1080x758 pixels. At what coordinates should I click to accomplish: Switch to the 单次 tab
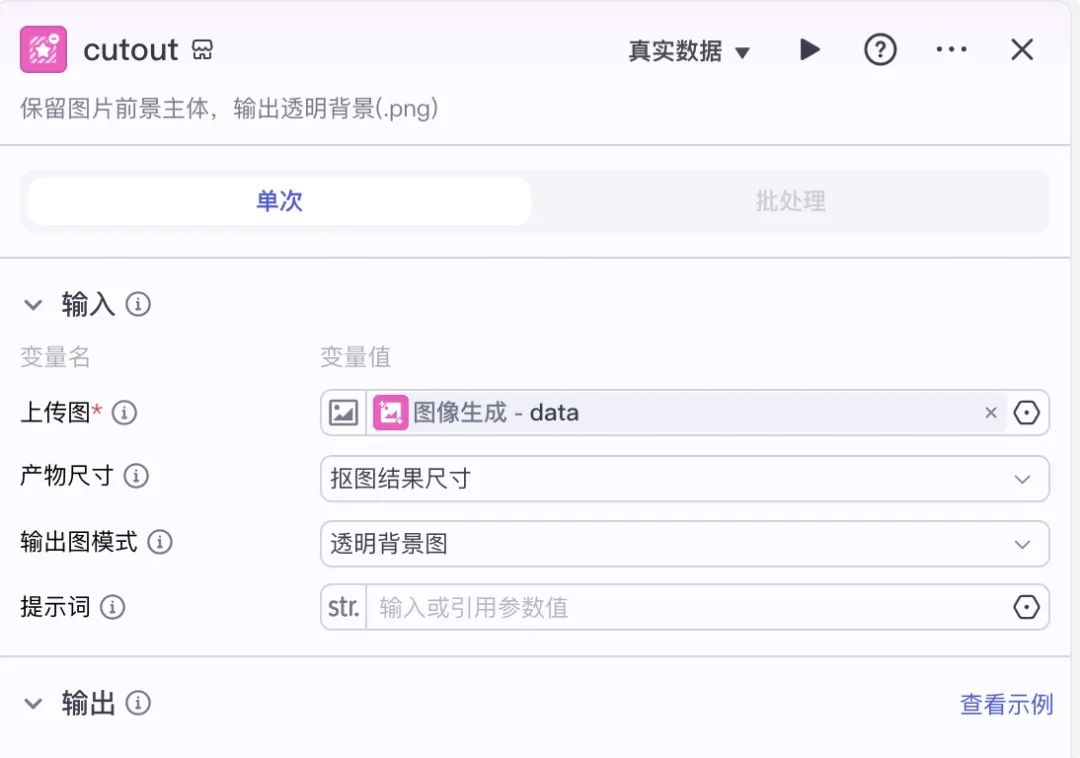tap(279, 201)
